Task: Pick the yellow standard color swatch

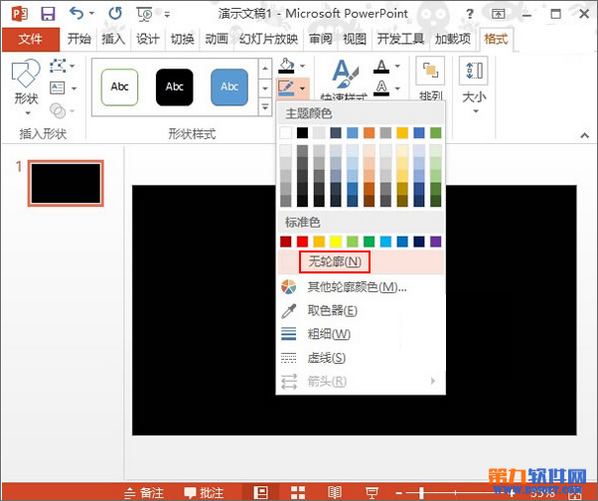Action: 336,241
